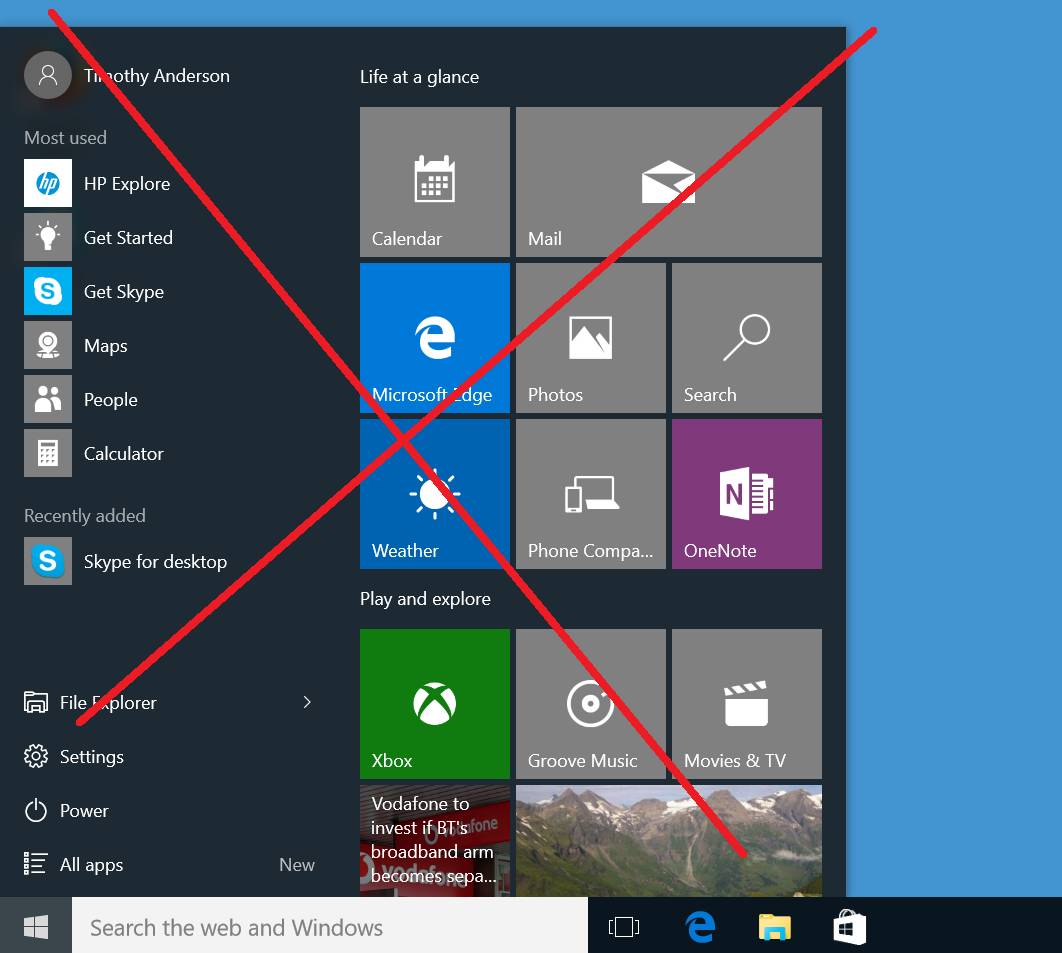The width and height of the screenshot is (1062, 953).
Task: Launch Edge from the taskbar
Action: [x=700, y=927]
